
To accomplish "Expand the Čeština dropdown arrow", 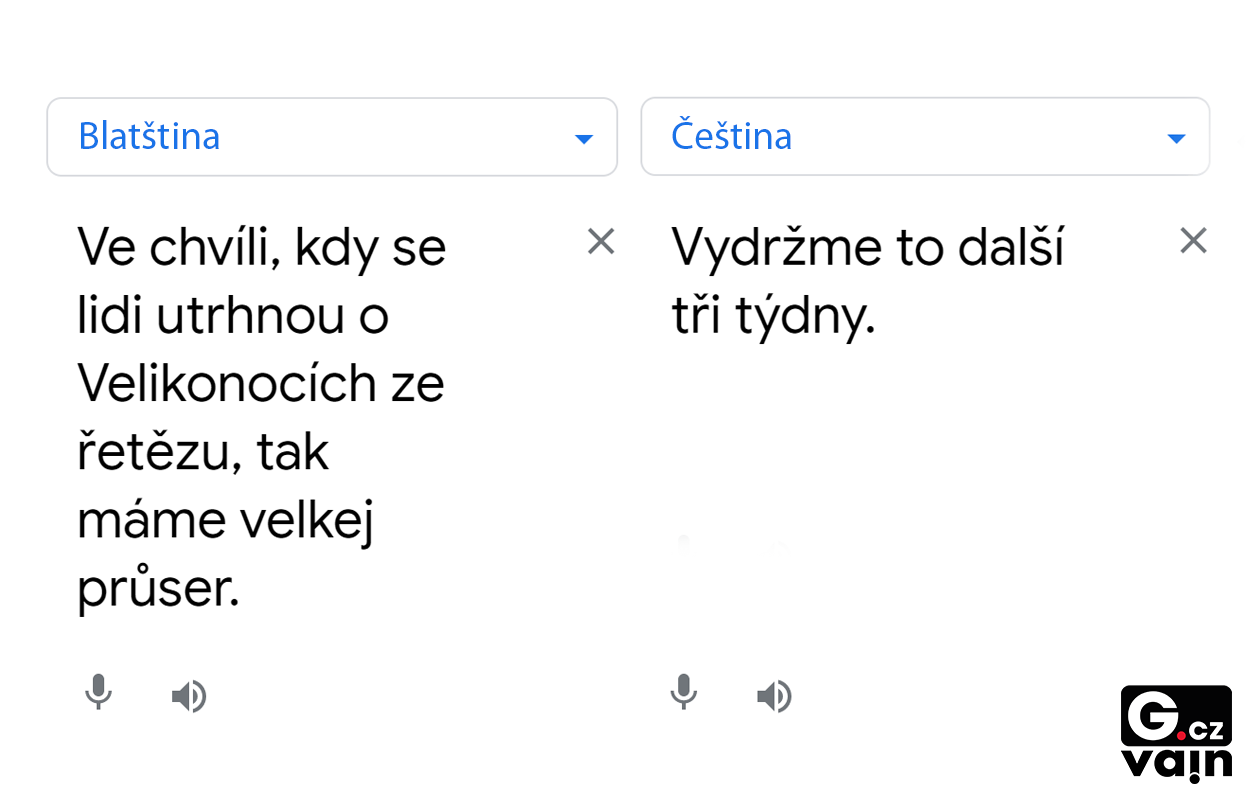I will point(1177,138).
